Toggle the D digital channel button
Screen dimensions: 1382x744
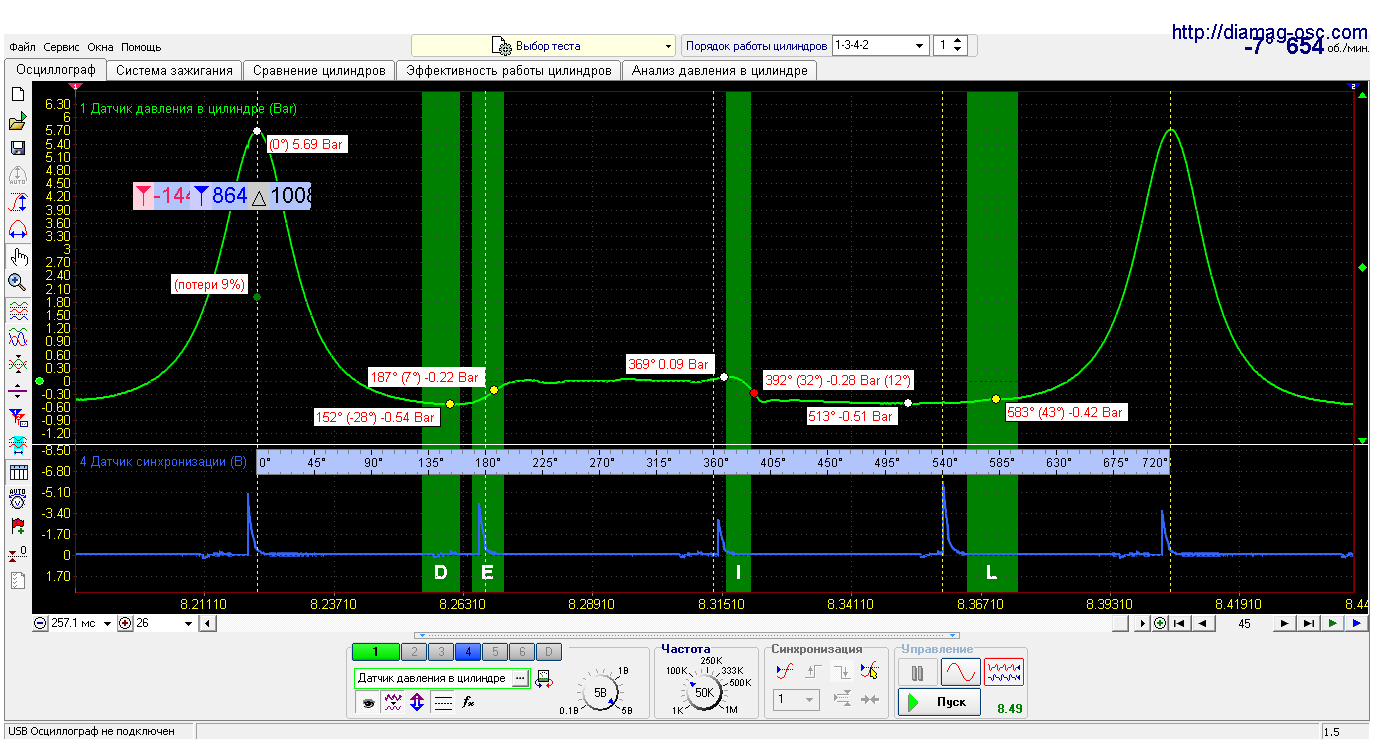click(550, 652)
